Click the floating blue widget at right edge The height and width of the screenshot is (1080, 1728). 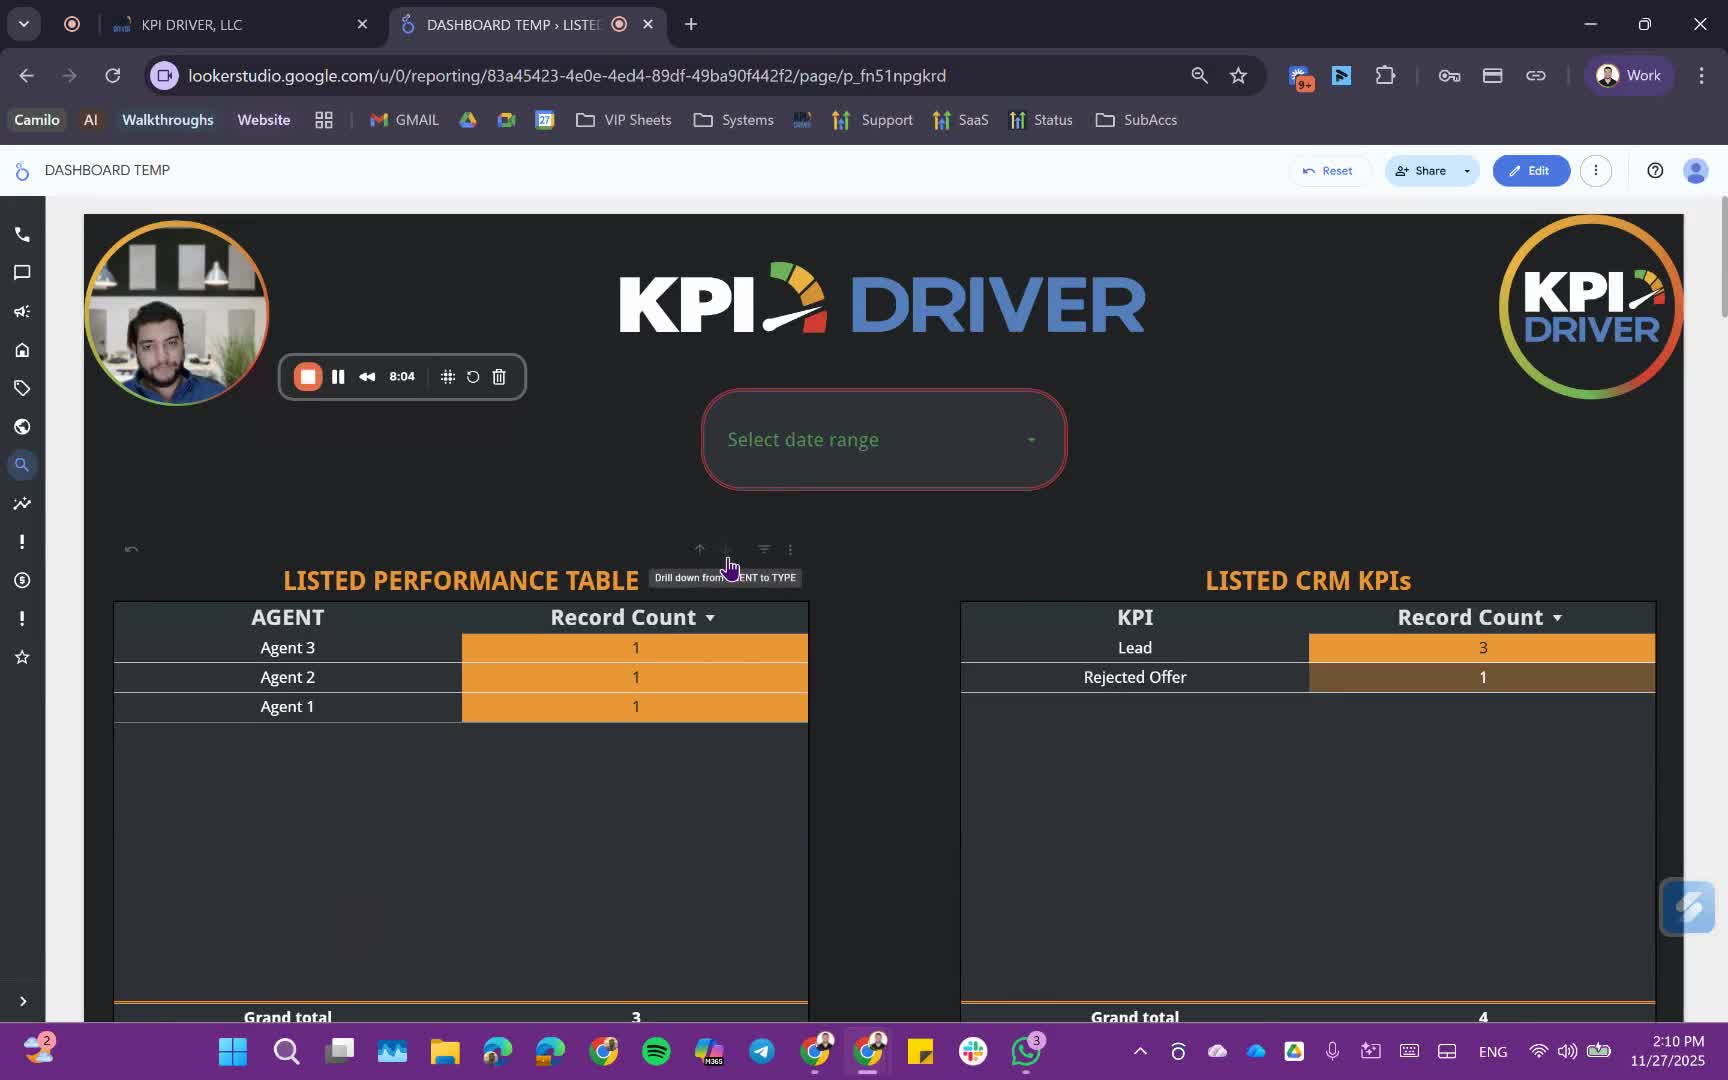tap(1689, 907)
